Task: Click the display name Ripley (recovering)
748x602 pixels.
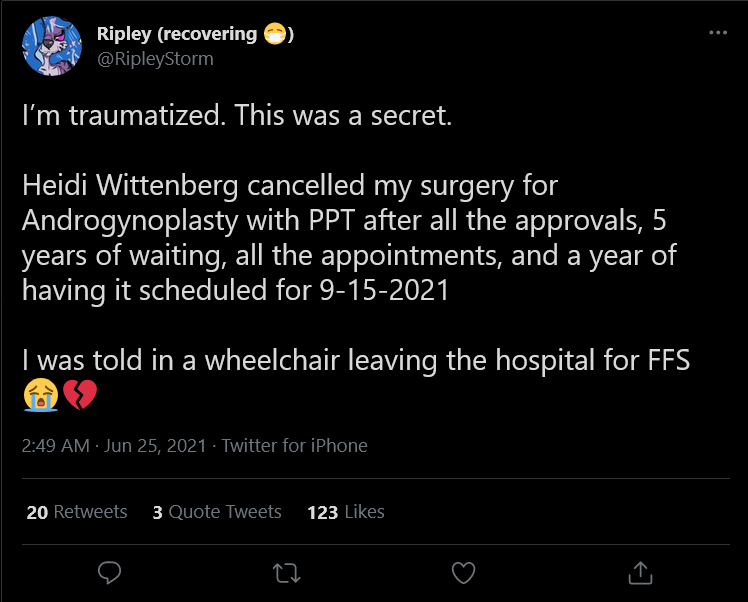Action: tap(195, 34)
